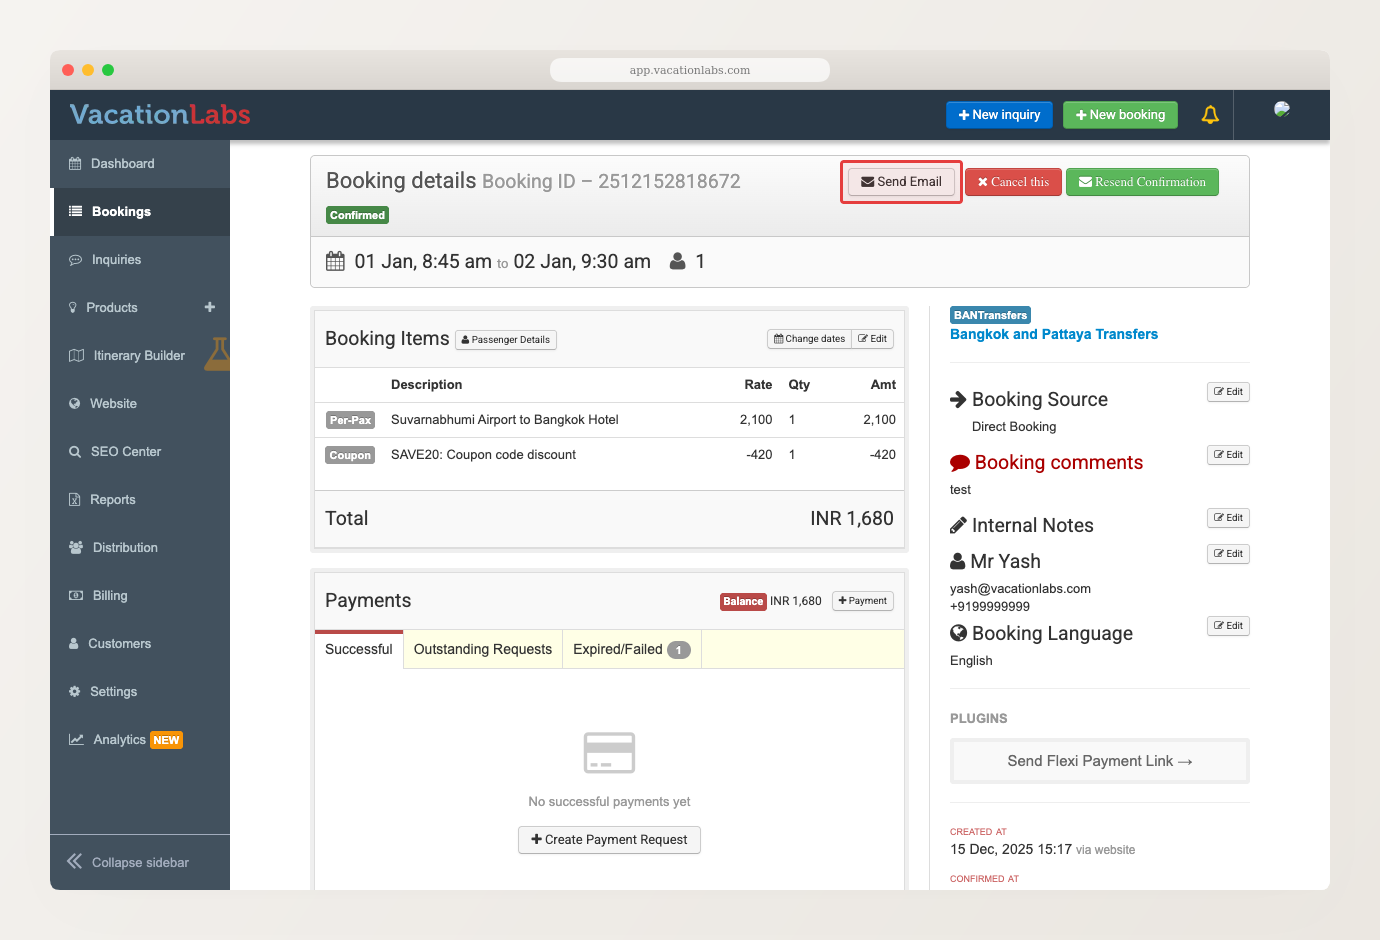The width and height of the screenshot is (1380, 940).
Task: Click the Send Email button
Action: (x=902, y=182)
